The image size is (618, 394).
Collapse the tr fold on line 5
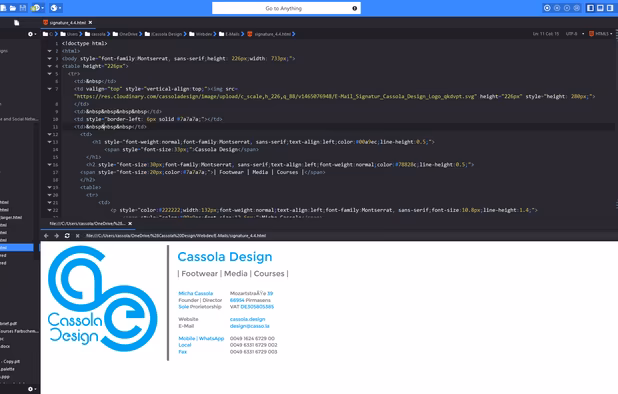tap(50, 74)
